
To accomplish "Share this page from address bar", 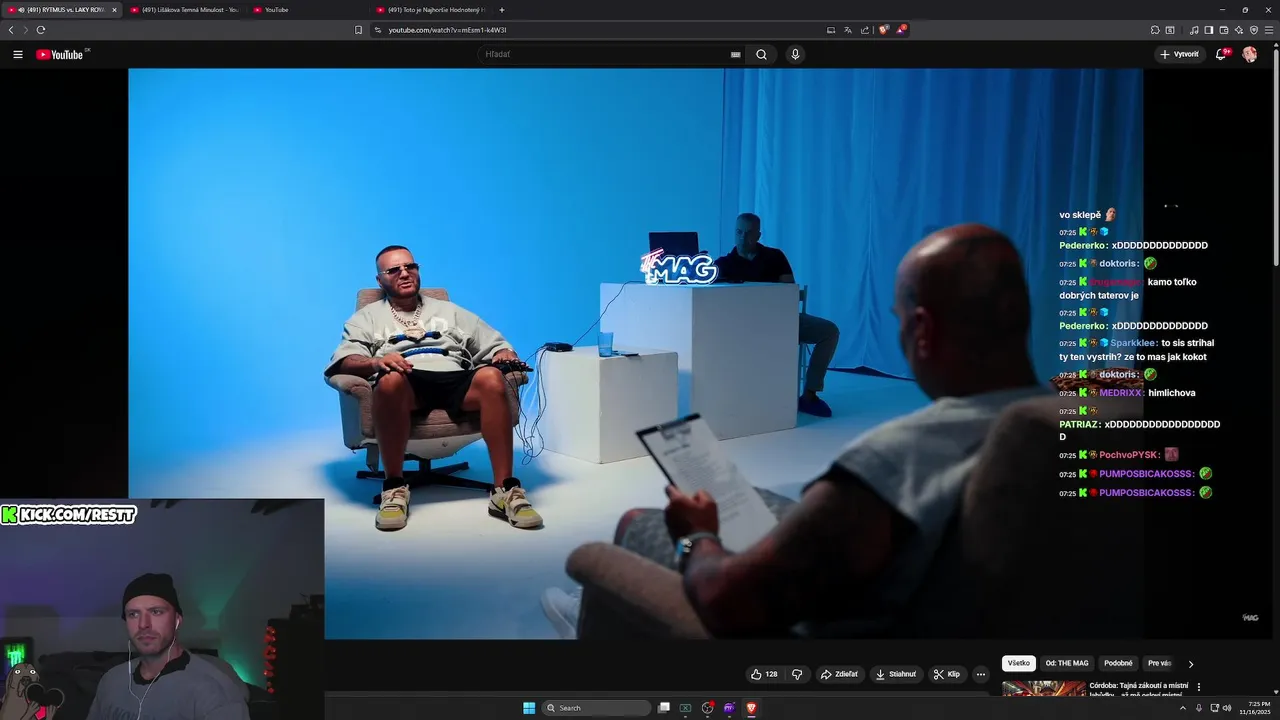I will point(865,30).
